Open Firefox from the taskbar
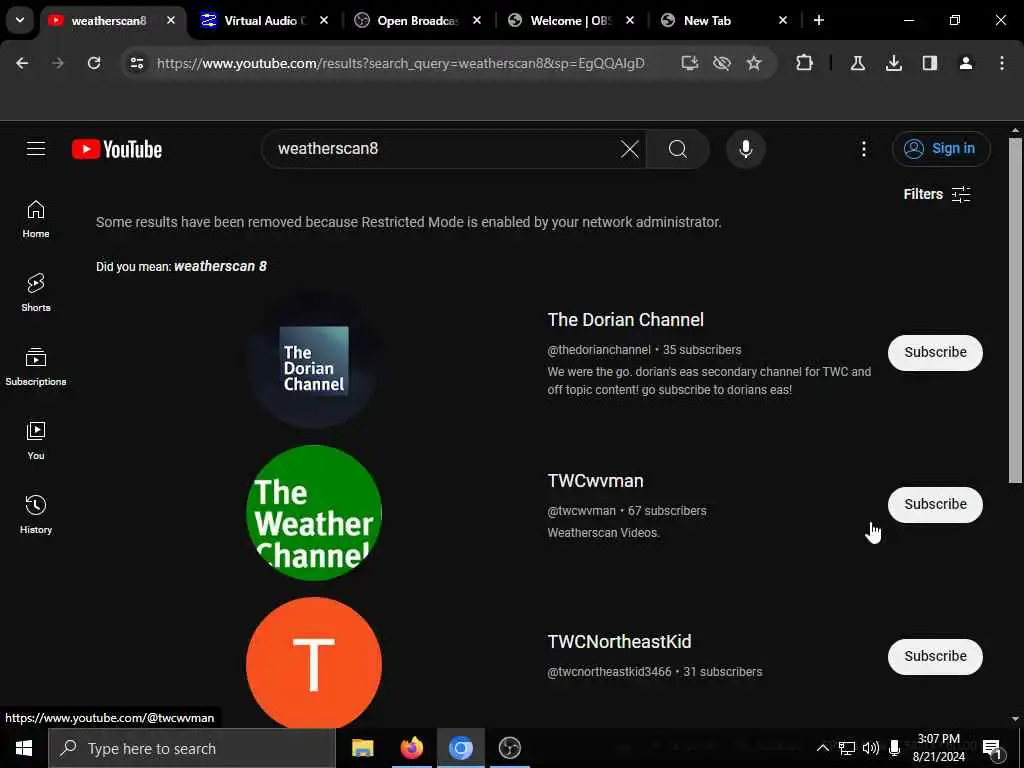This screenshot has height=768, width=1024. (x=411, y=748)
